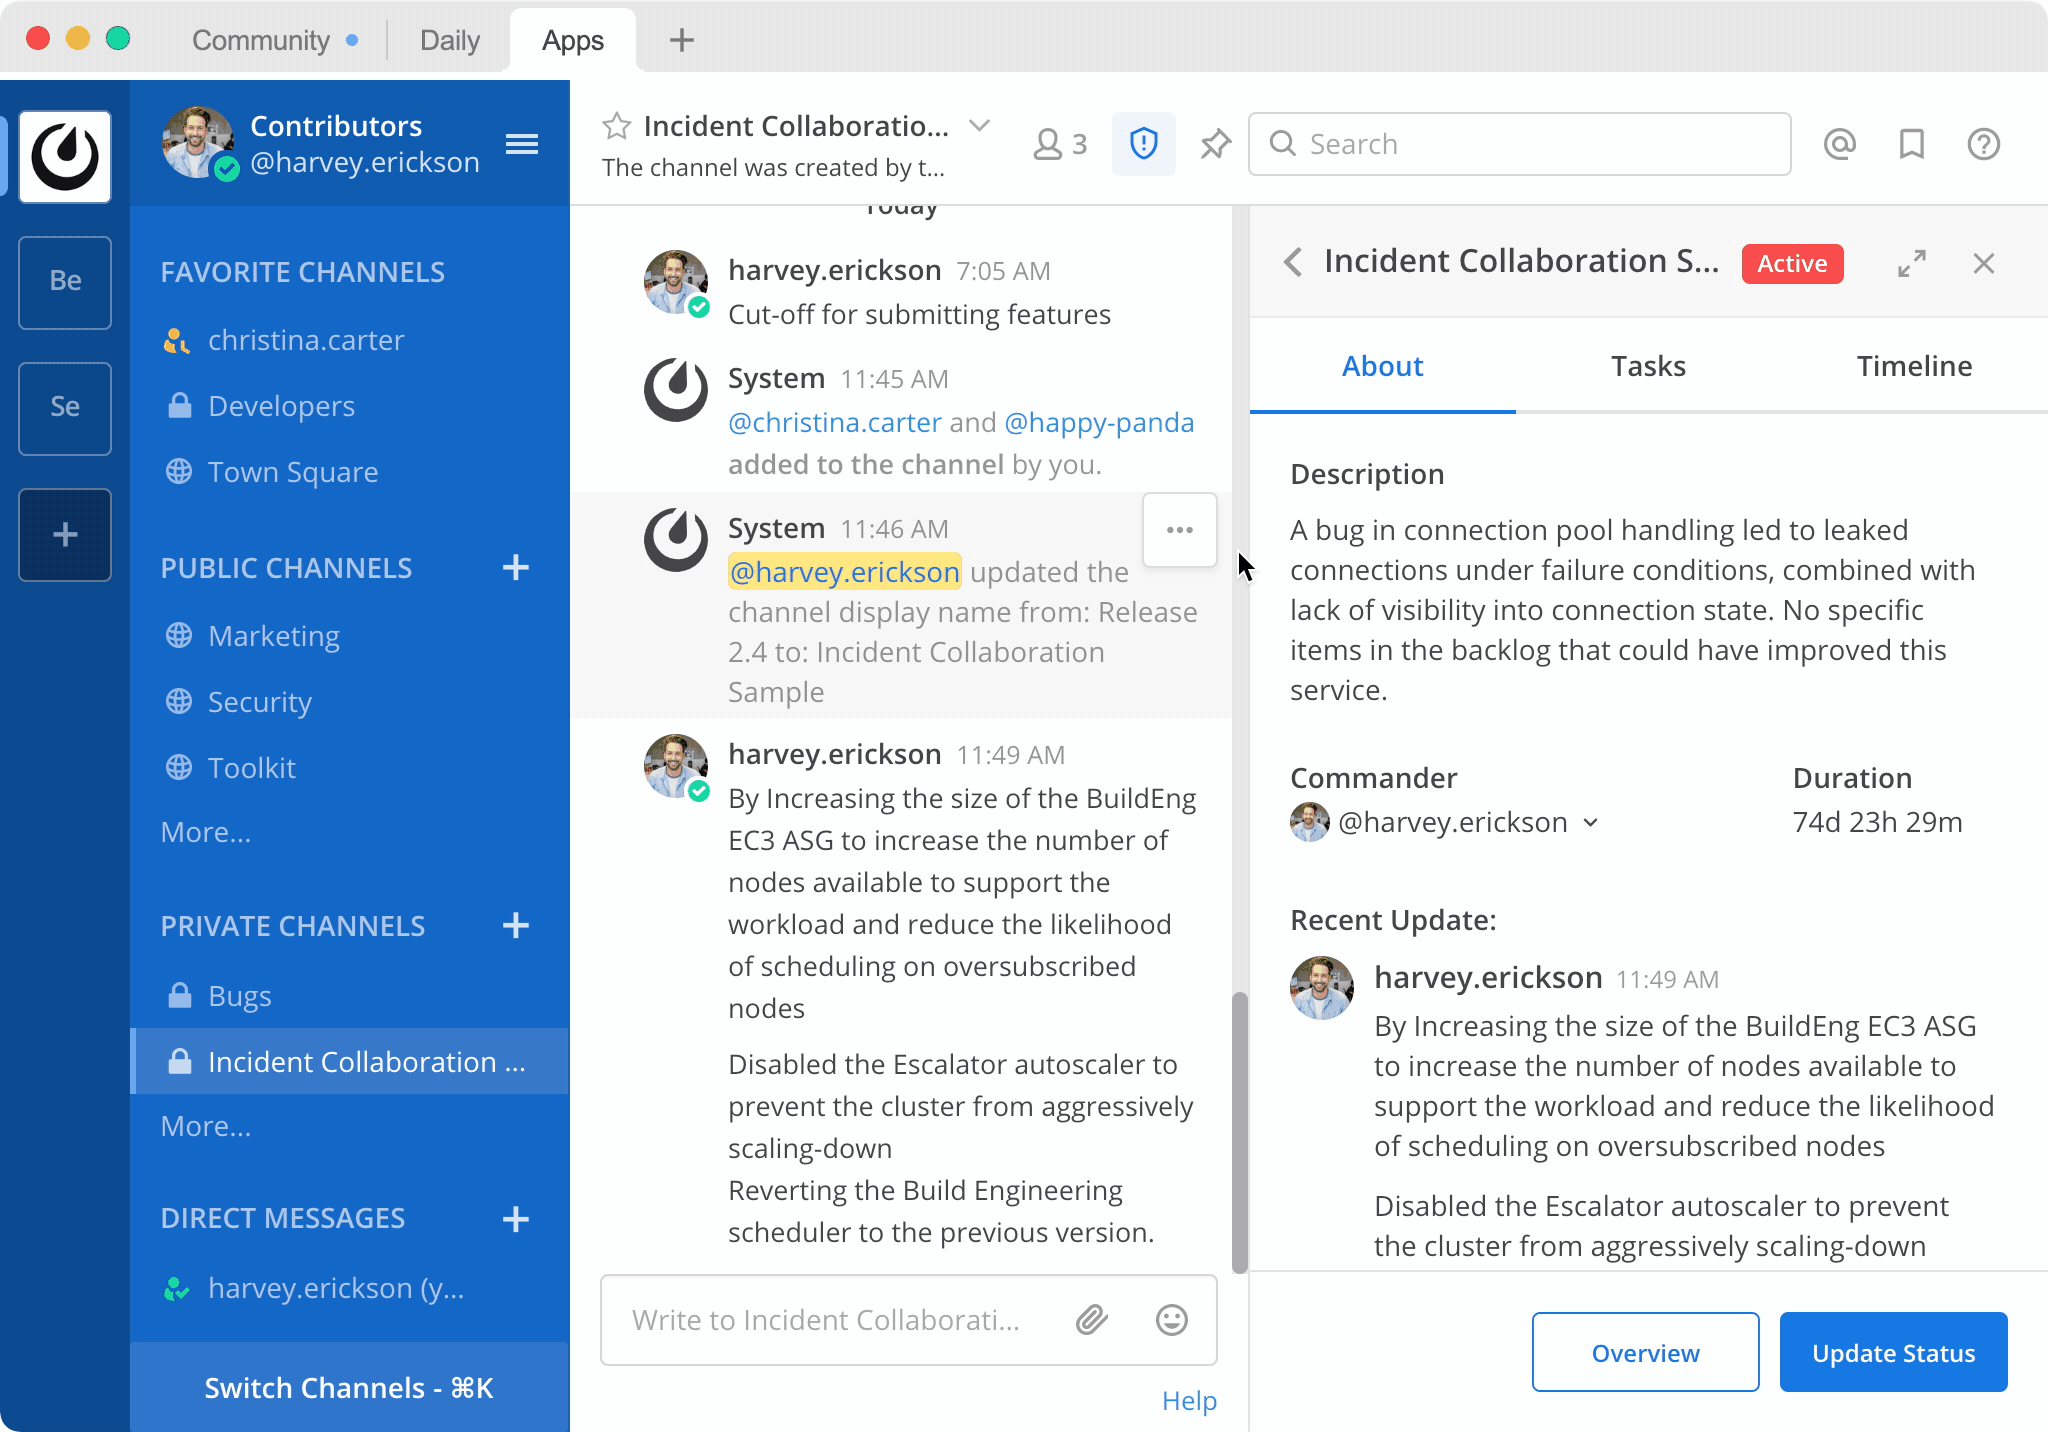Image resolution: width=2048 pixels, height=1432 pixels.
Task: Click the Search input field
Action: click(1520, 144)
